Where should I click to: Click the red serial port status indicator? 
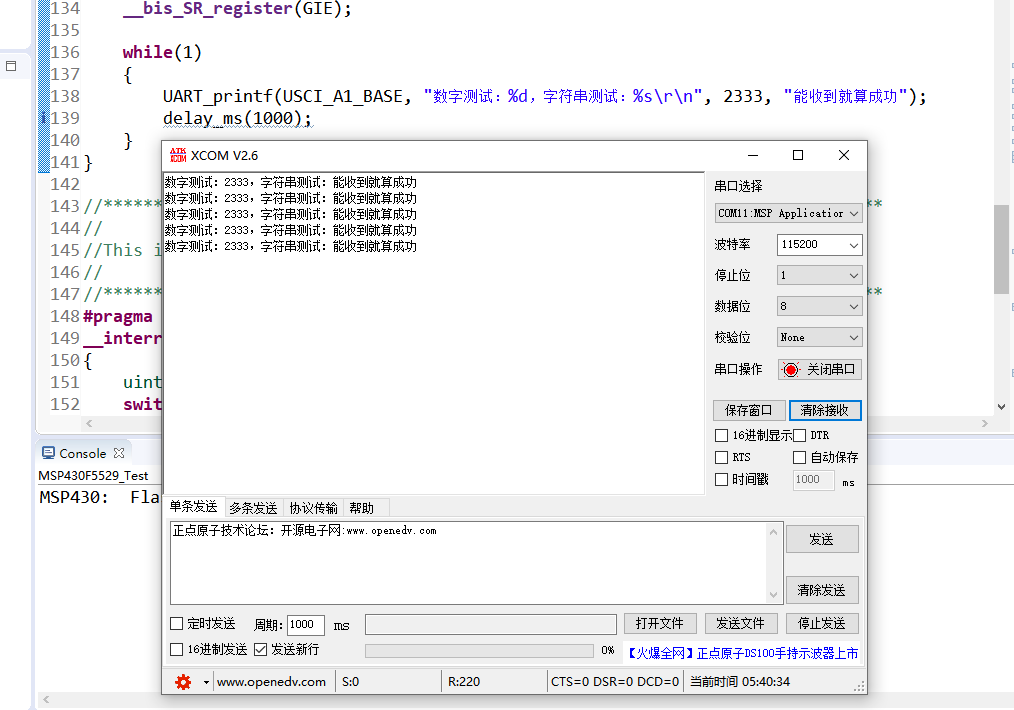pos(790,369)
